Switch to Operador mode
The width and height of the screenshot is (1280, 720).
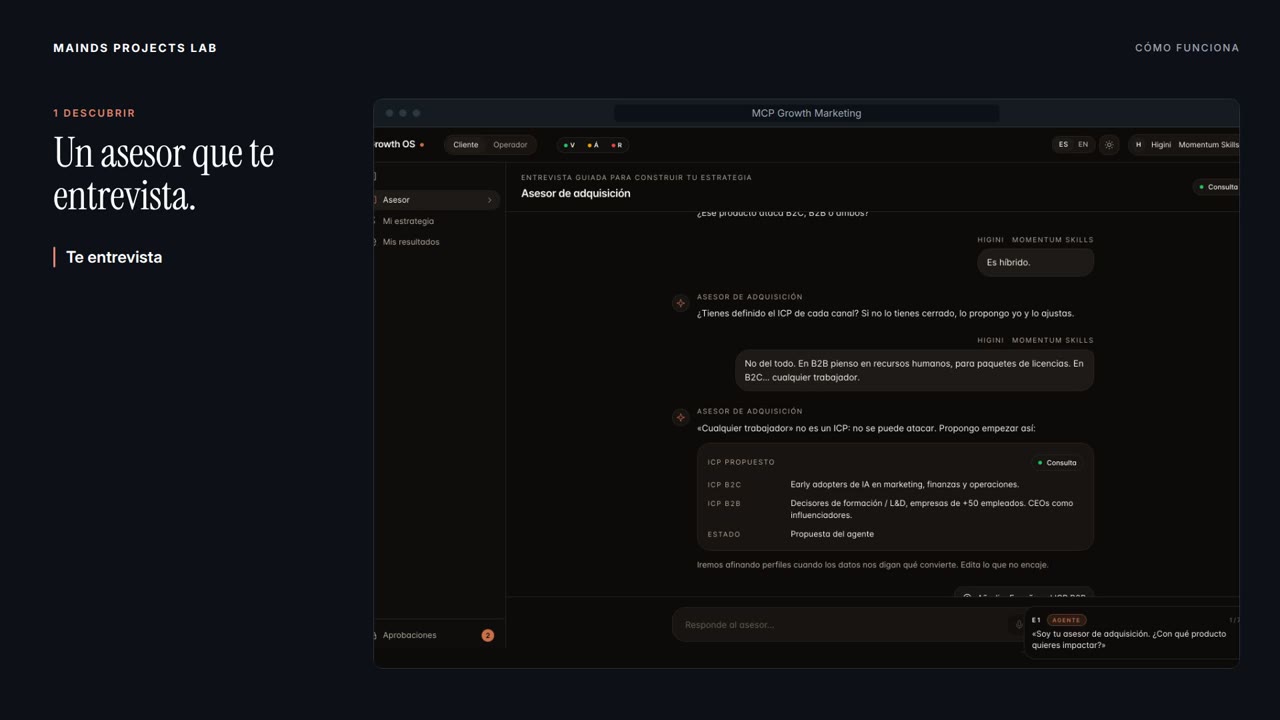click(x=510, y=145)
